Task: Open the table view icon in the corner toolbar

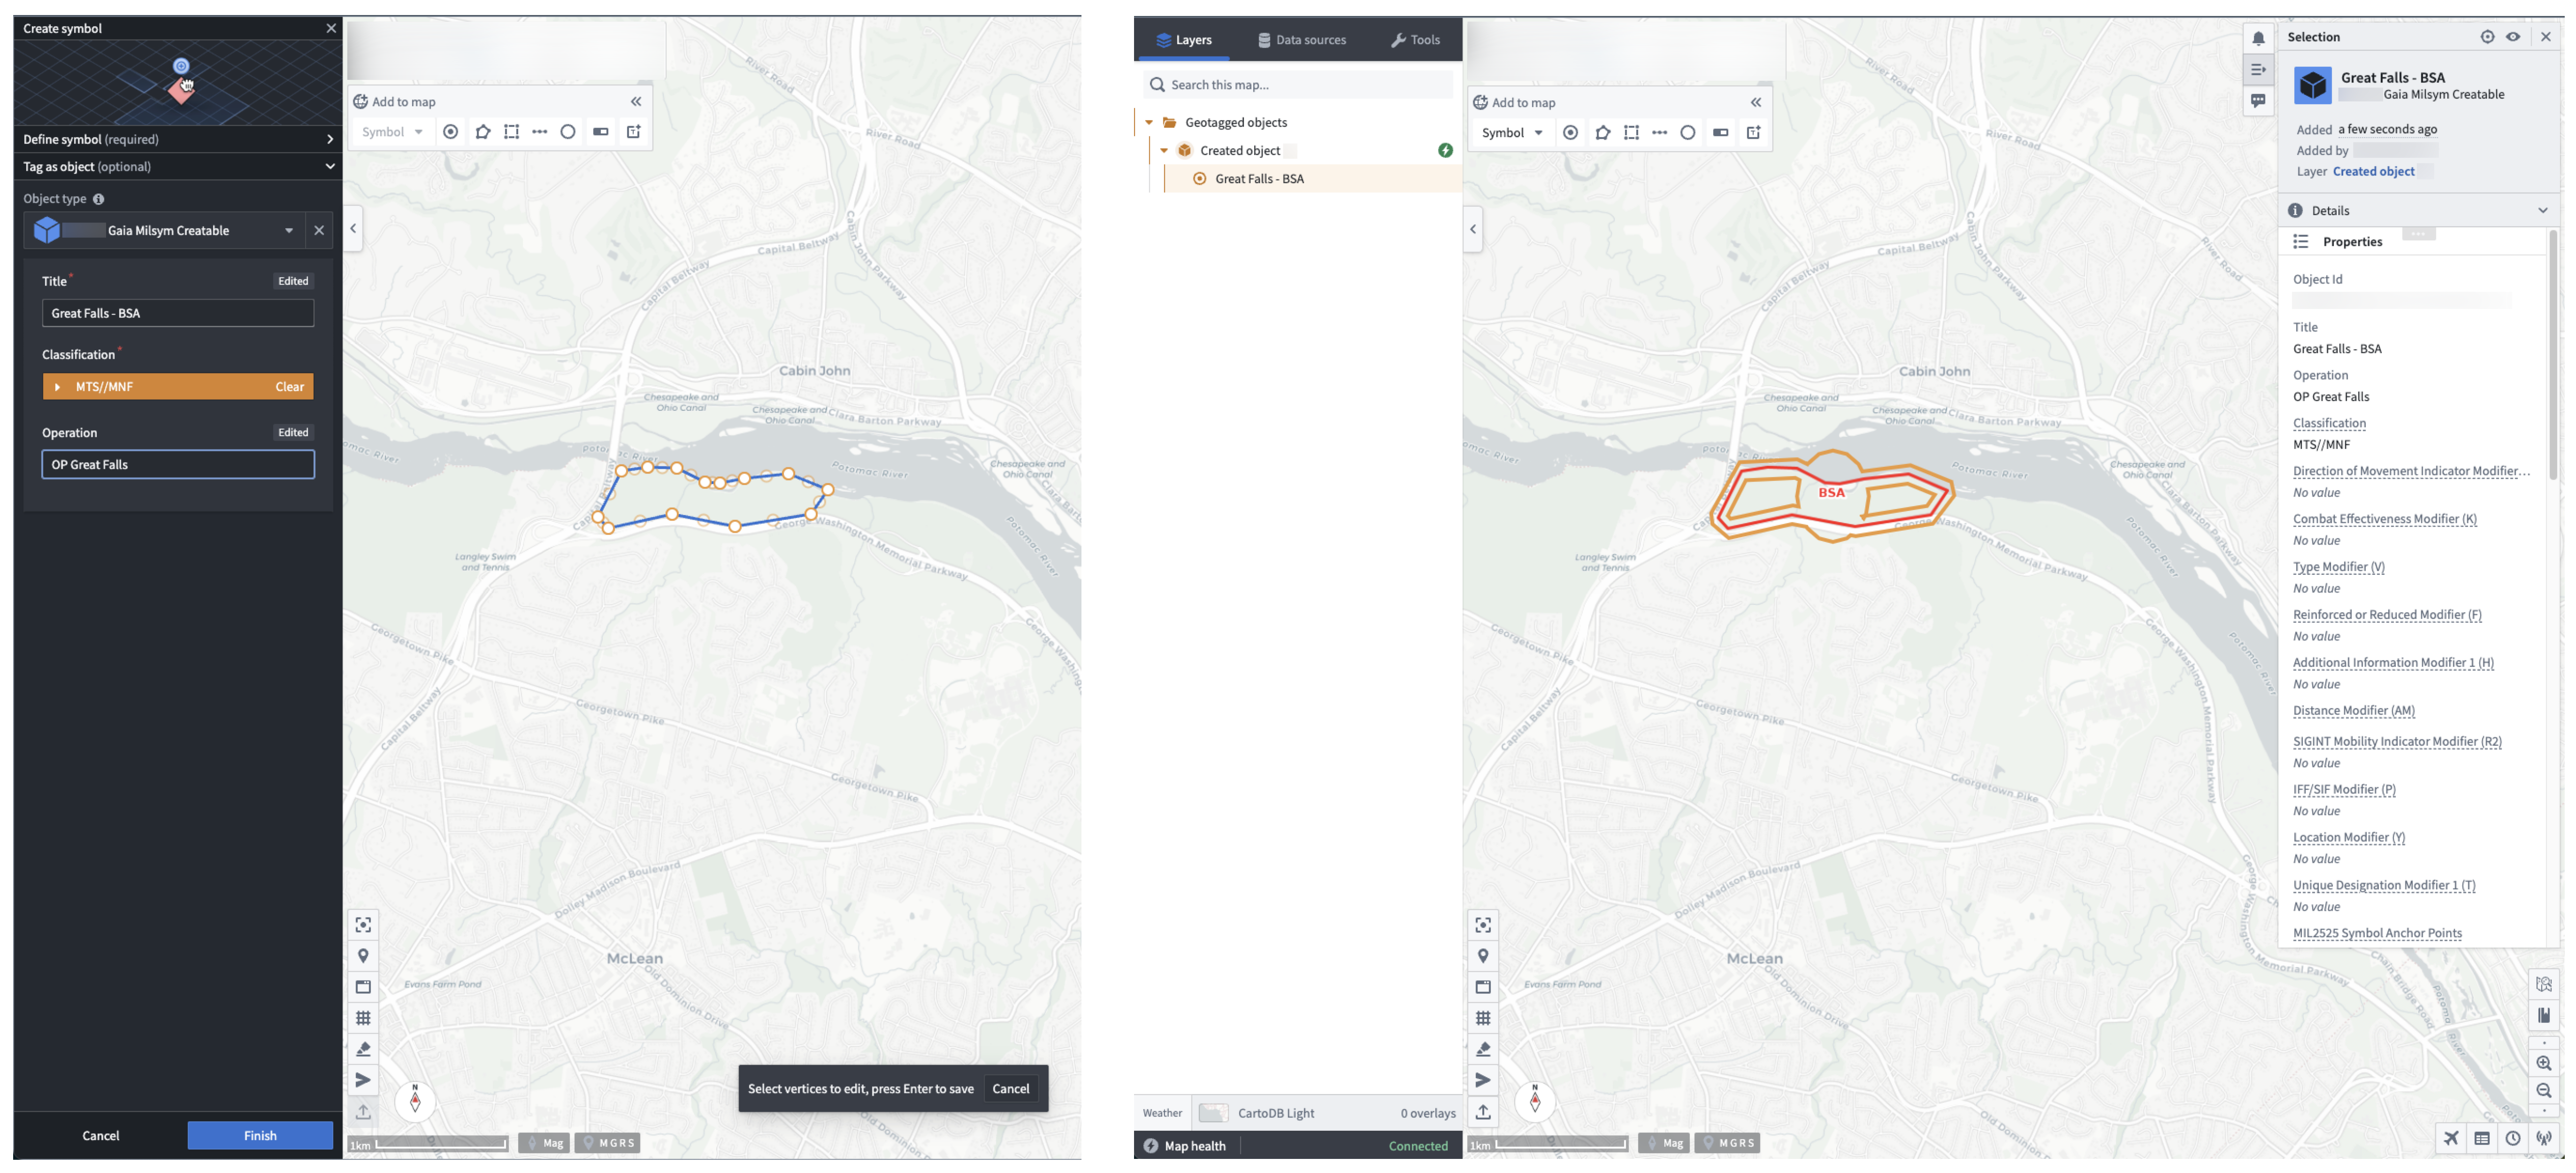Action: (x=2482, y=1138)
